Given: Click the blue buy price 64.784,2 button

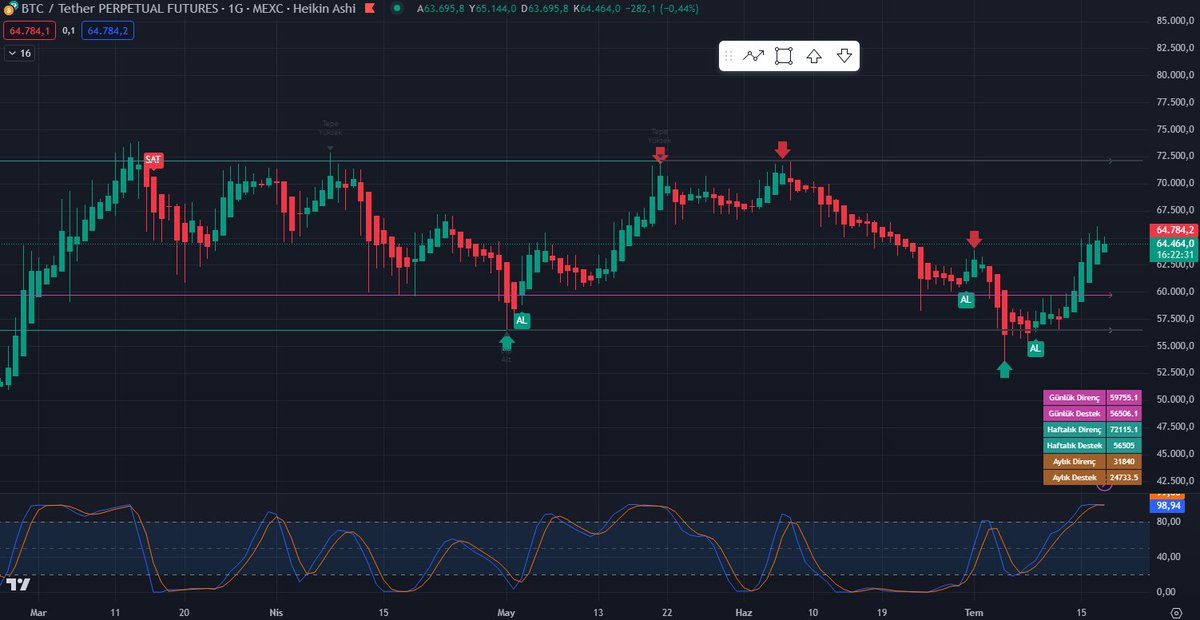Looking at the screenshot, I should tap(107, 32).
